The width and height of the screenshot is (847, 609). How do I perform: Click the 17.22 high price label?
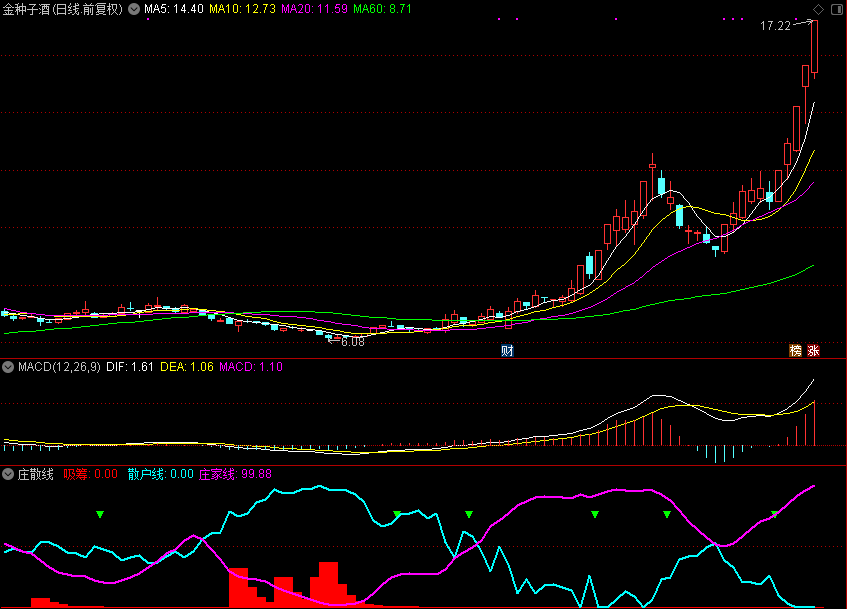click(774, 26)
